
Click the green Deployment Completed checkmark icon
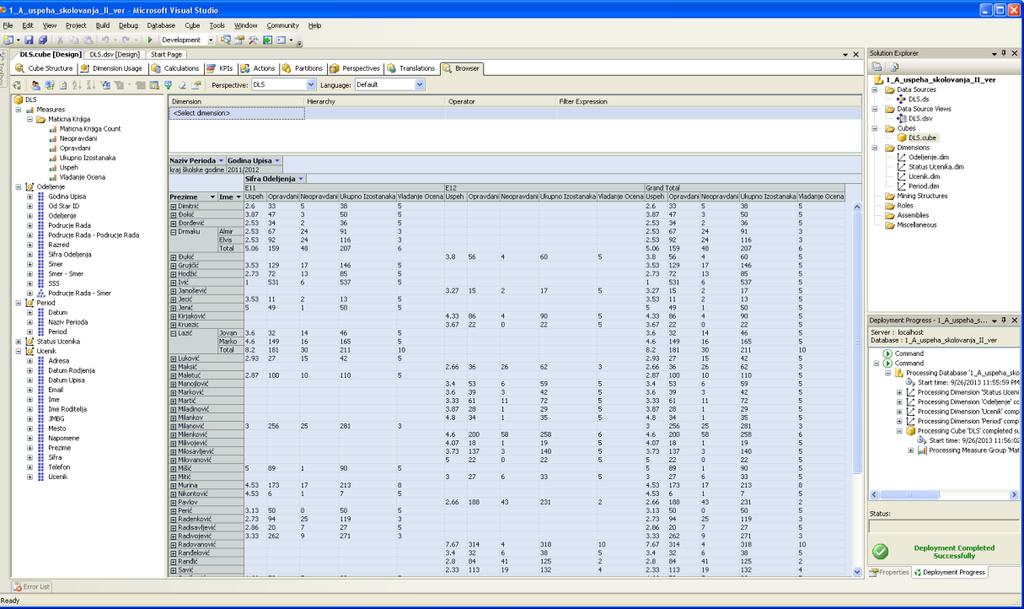[880, 552]
